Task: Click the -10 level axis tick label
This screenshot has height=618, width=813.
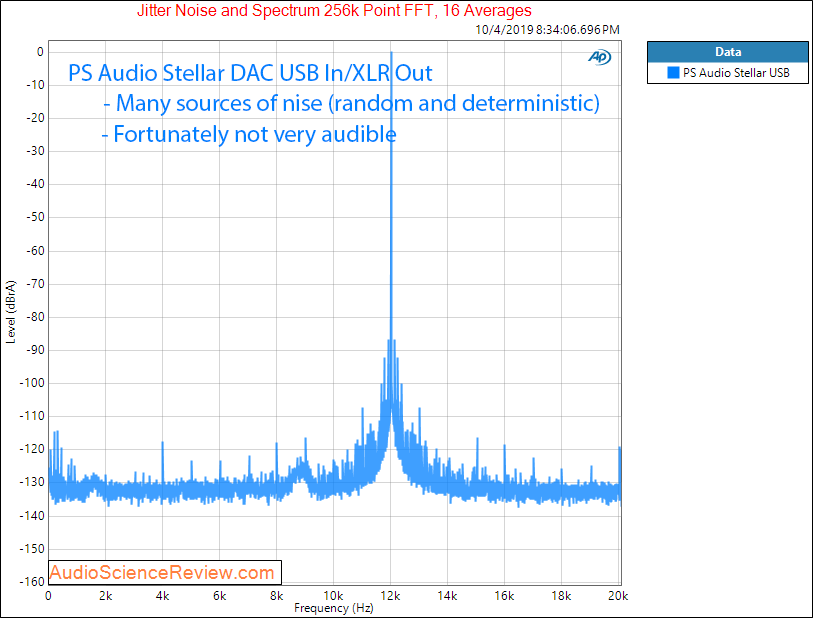Action: click(35, 85)
